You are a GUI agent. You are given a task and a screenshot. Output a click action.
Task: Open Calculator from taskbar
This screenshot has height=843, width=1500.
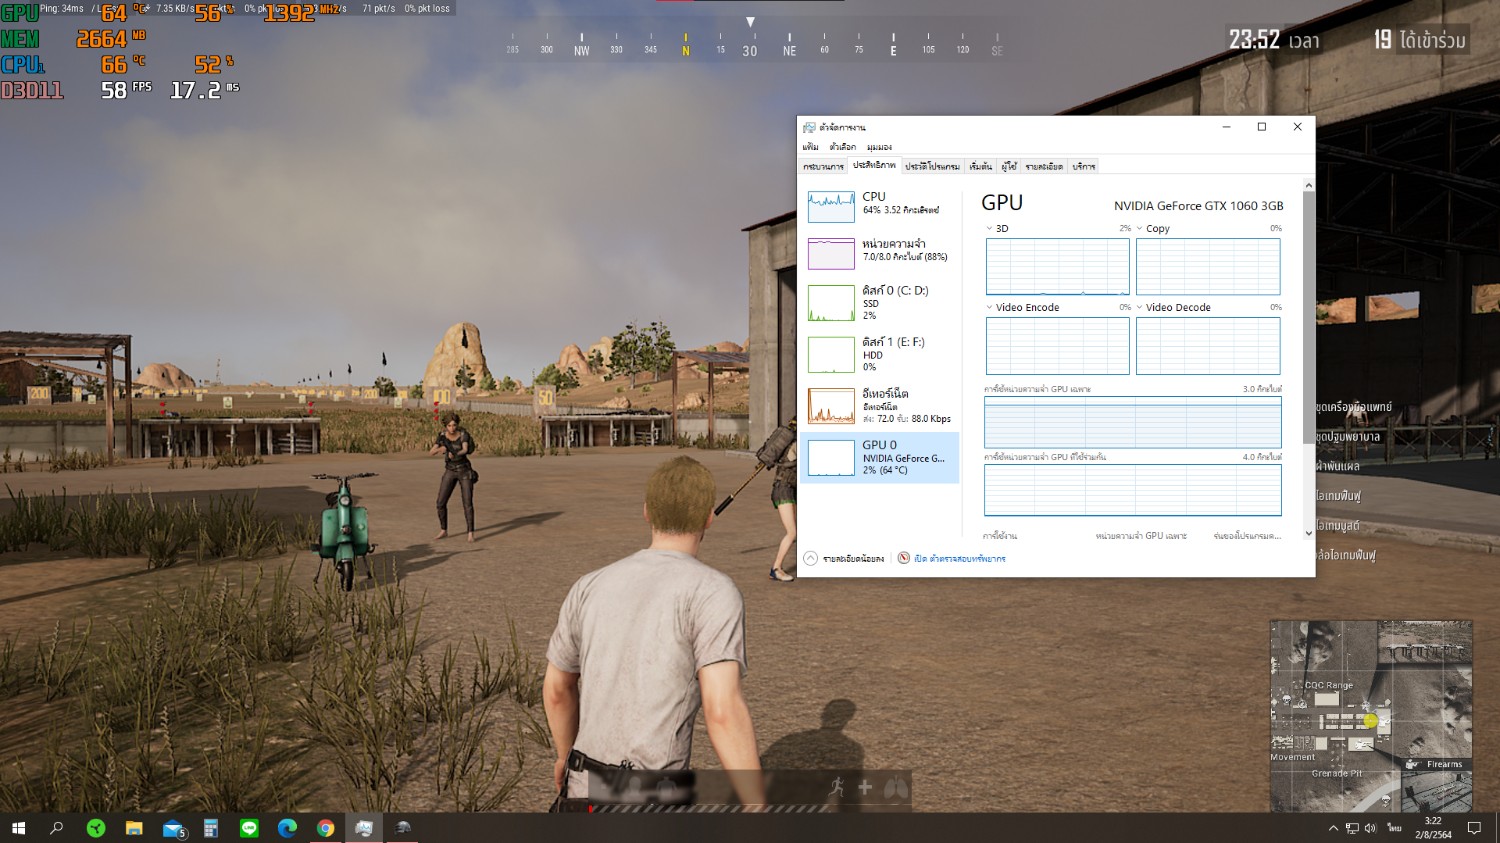[x=211, y=828]
